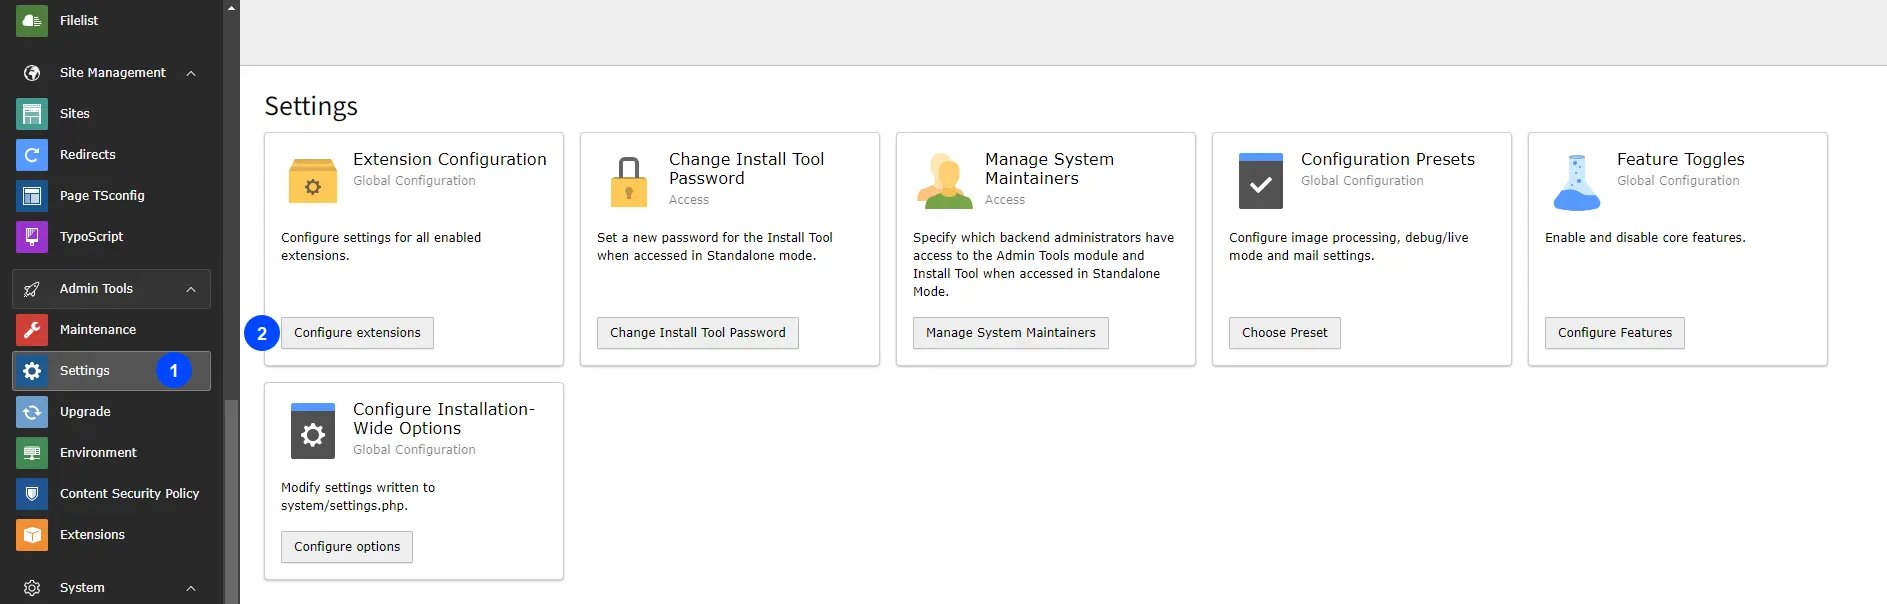Click the Site Management section label
Screen dimensions: 1887x604
coord(113,73)
